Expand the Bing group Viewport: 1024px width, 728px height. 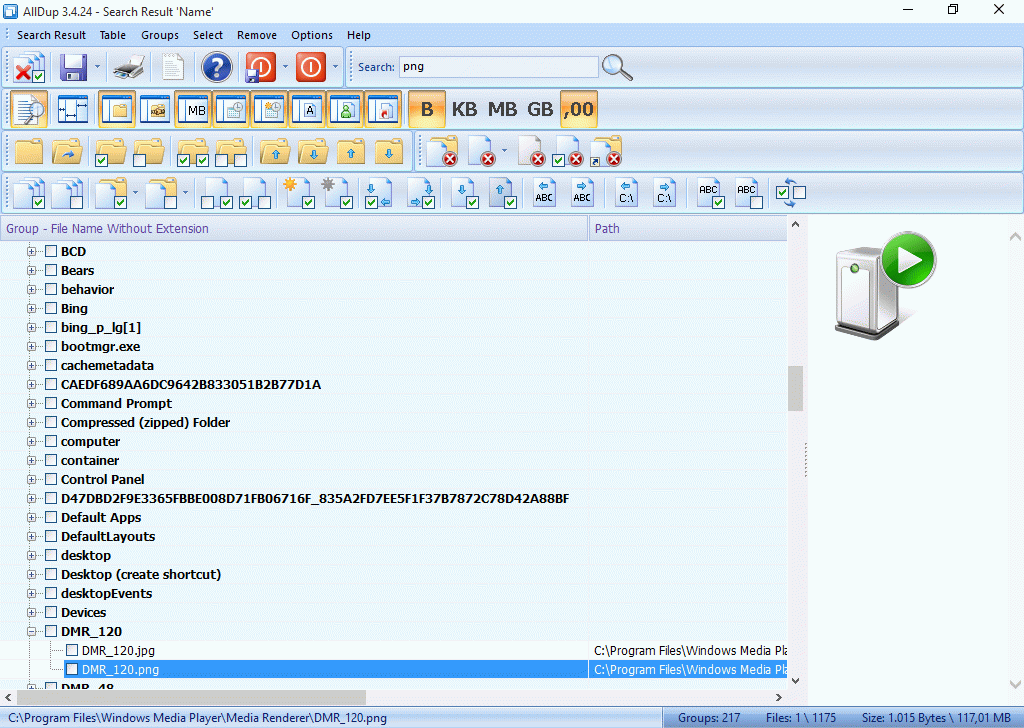(x=31, y=308)
